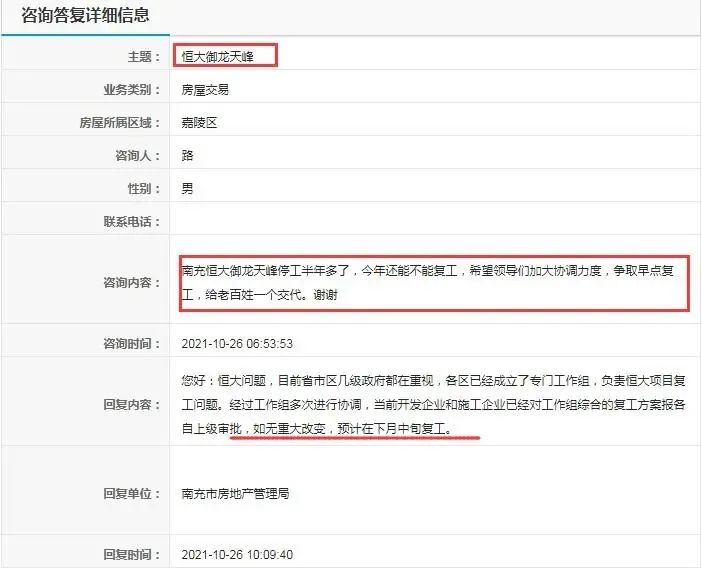
Task: Click the 回复内容 label
Action: pyautogui.click(x=132, y=405)
